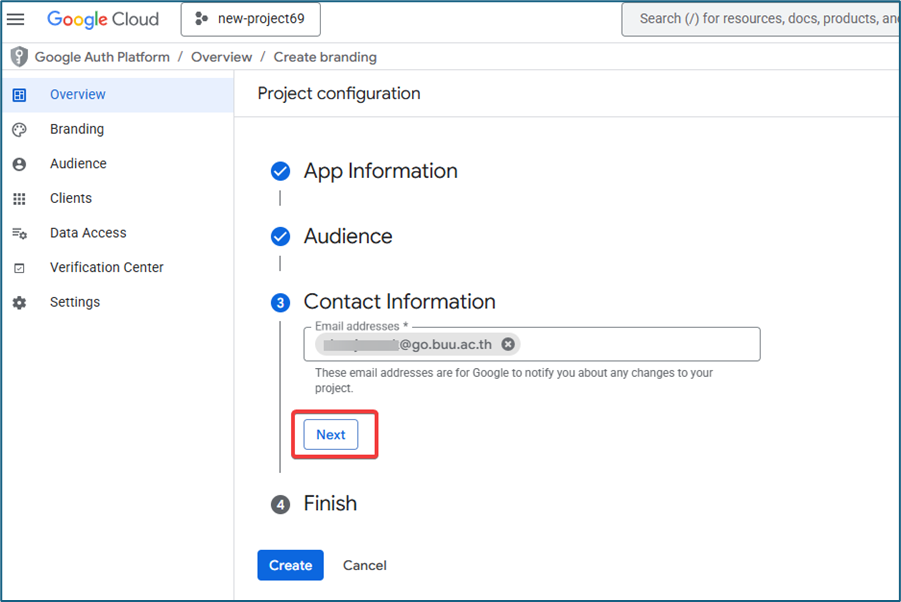Select Branding in the sidebar
The width and height of the screenshot is (901, 602).
[x=77, y=129]
